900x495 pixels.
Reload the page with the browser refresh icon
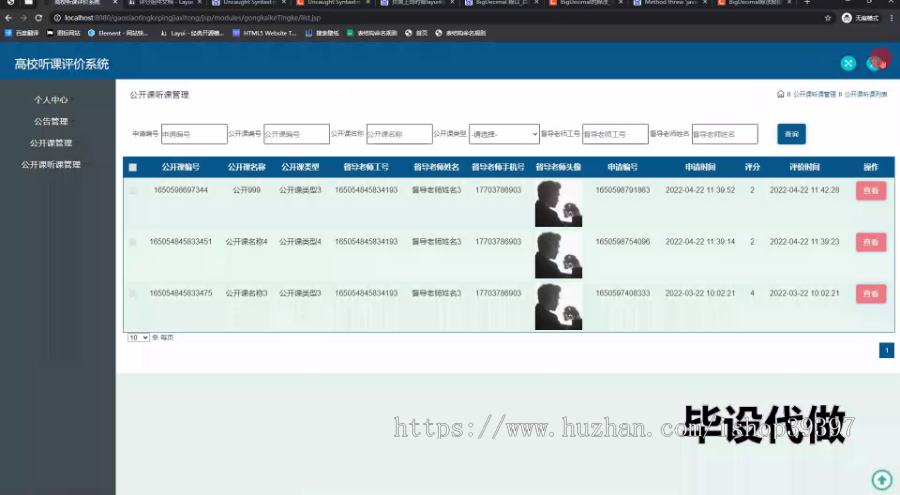38,18
